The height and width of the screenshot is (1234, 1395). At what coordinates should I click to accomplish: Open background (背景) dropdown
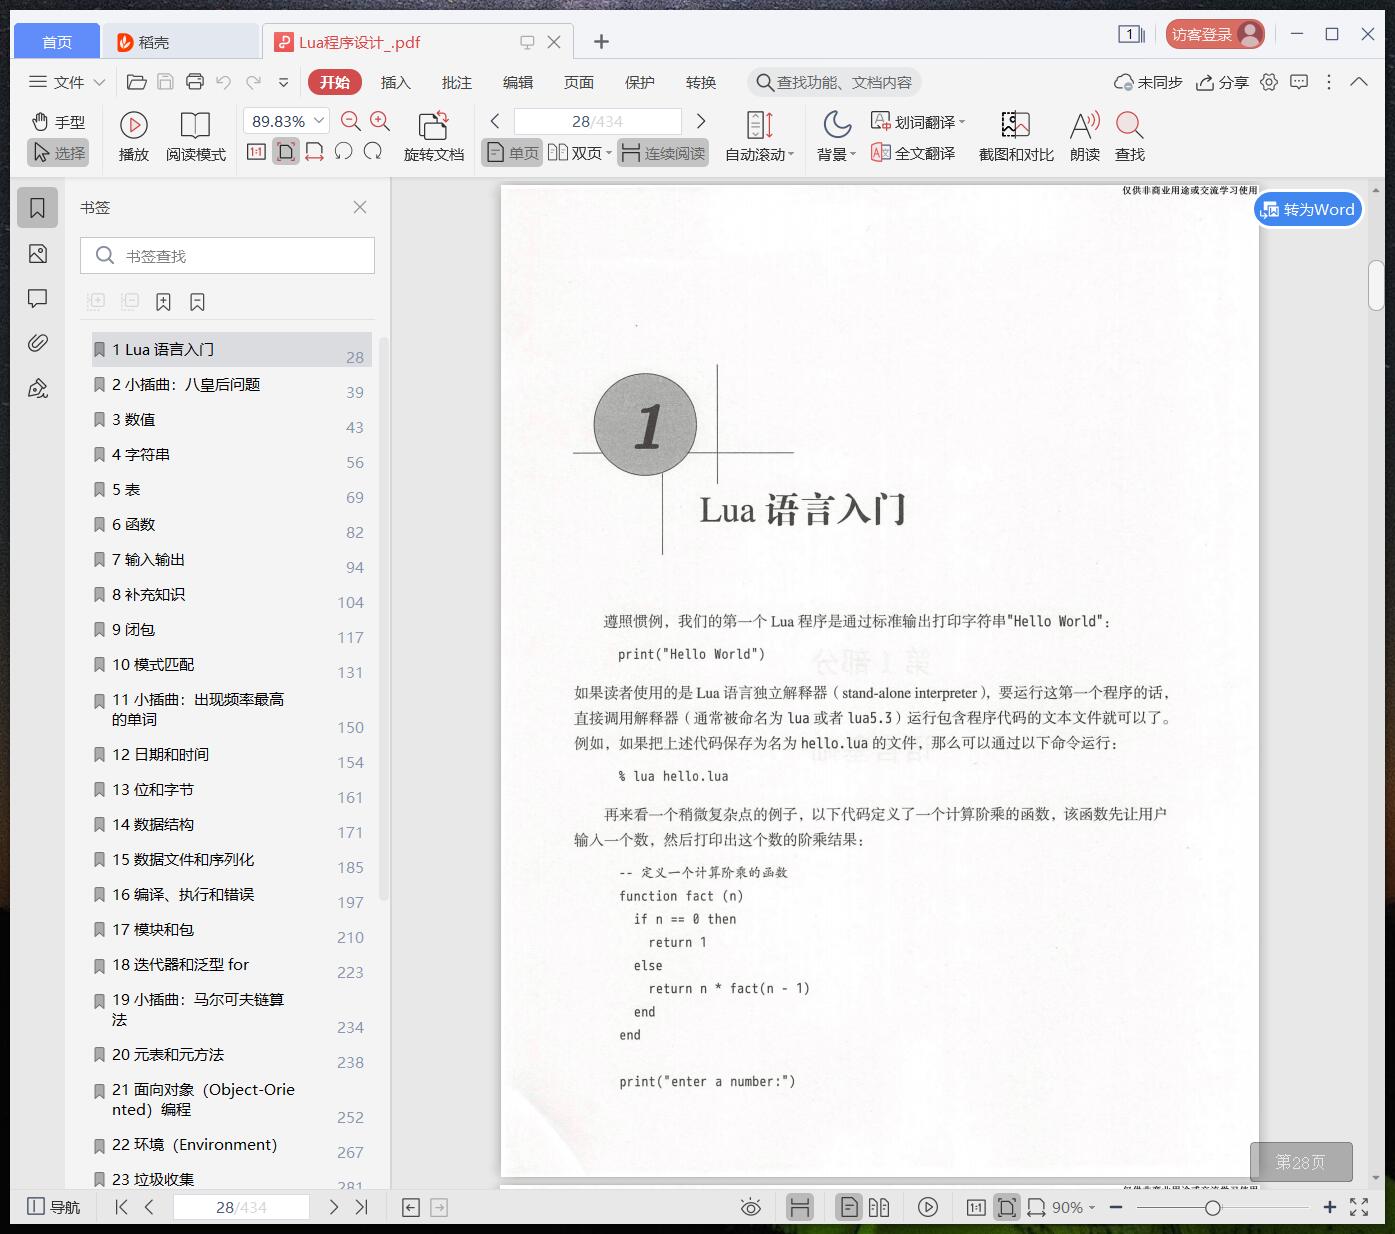click(836, 137)
